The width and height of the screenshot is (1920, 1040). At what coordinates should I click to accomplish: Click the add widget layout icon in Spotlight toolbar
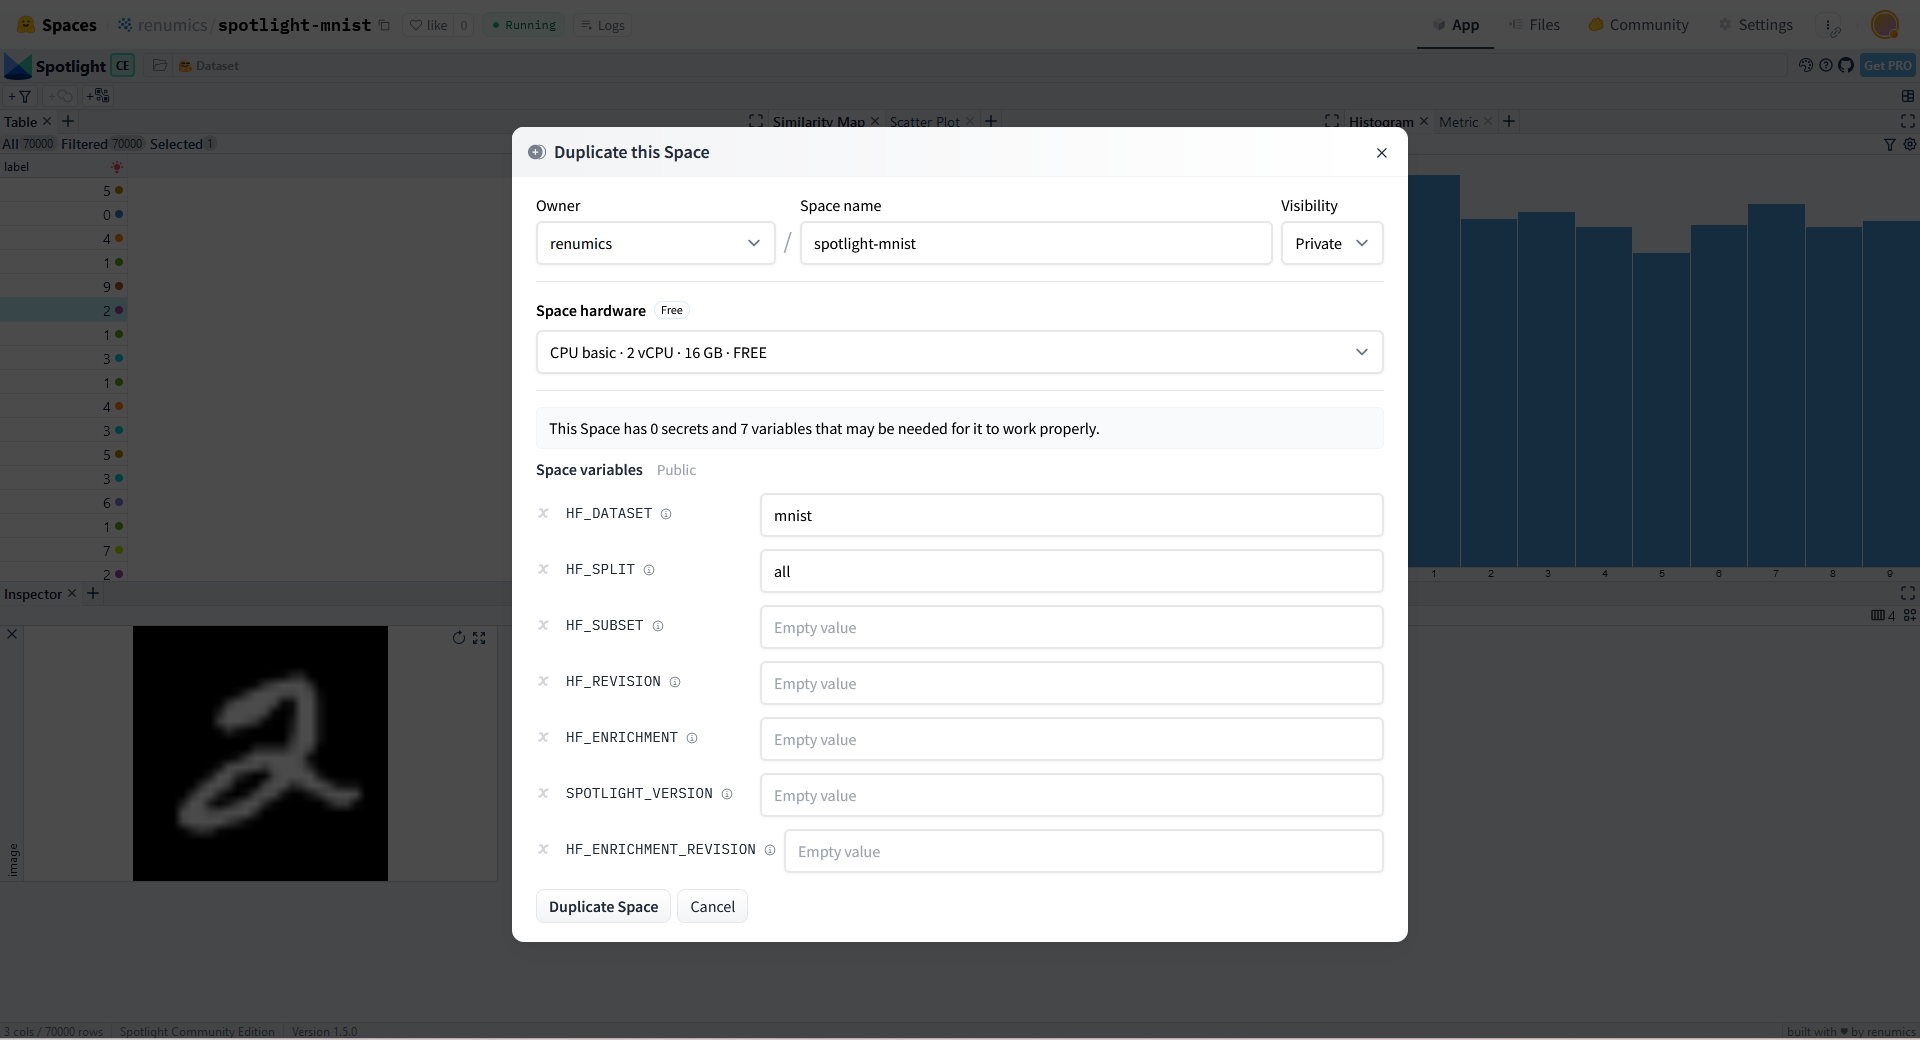point(98,96)
